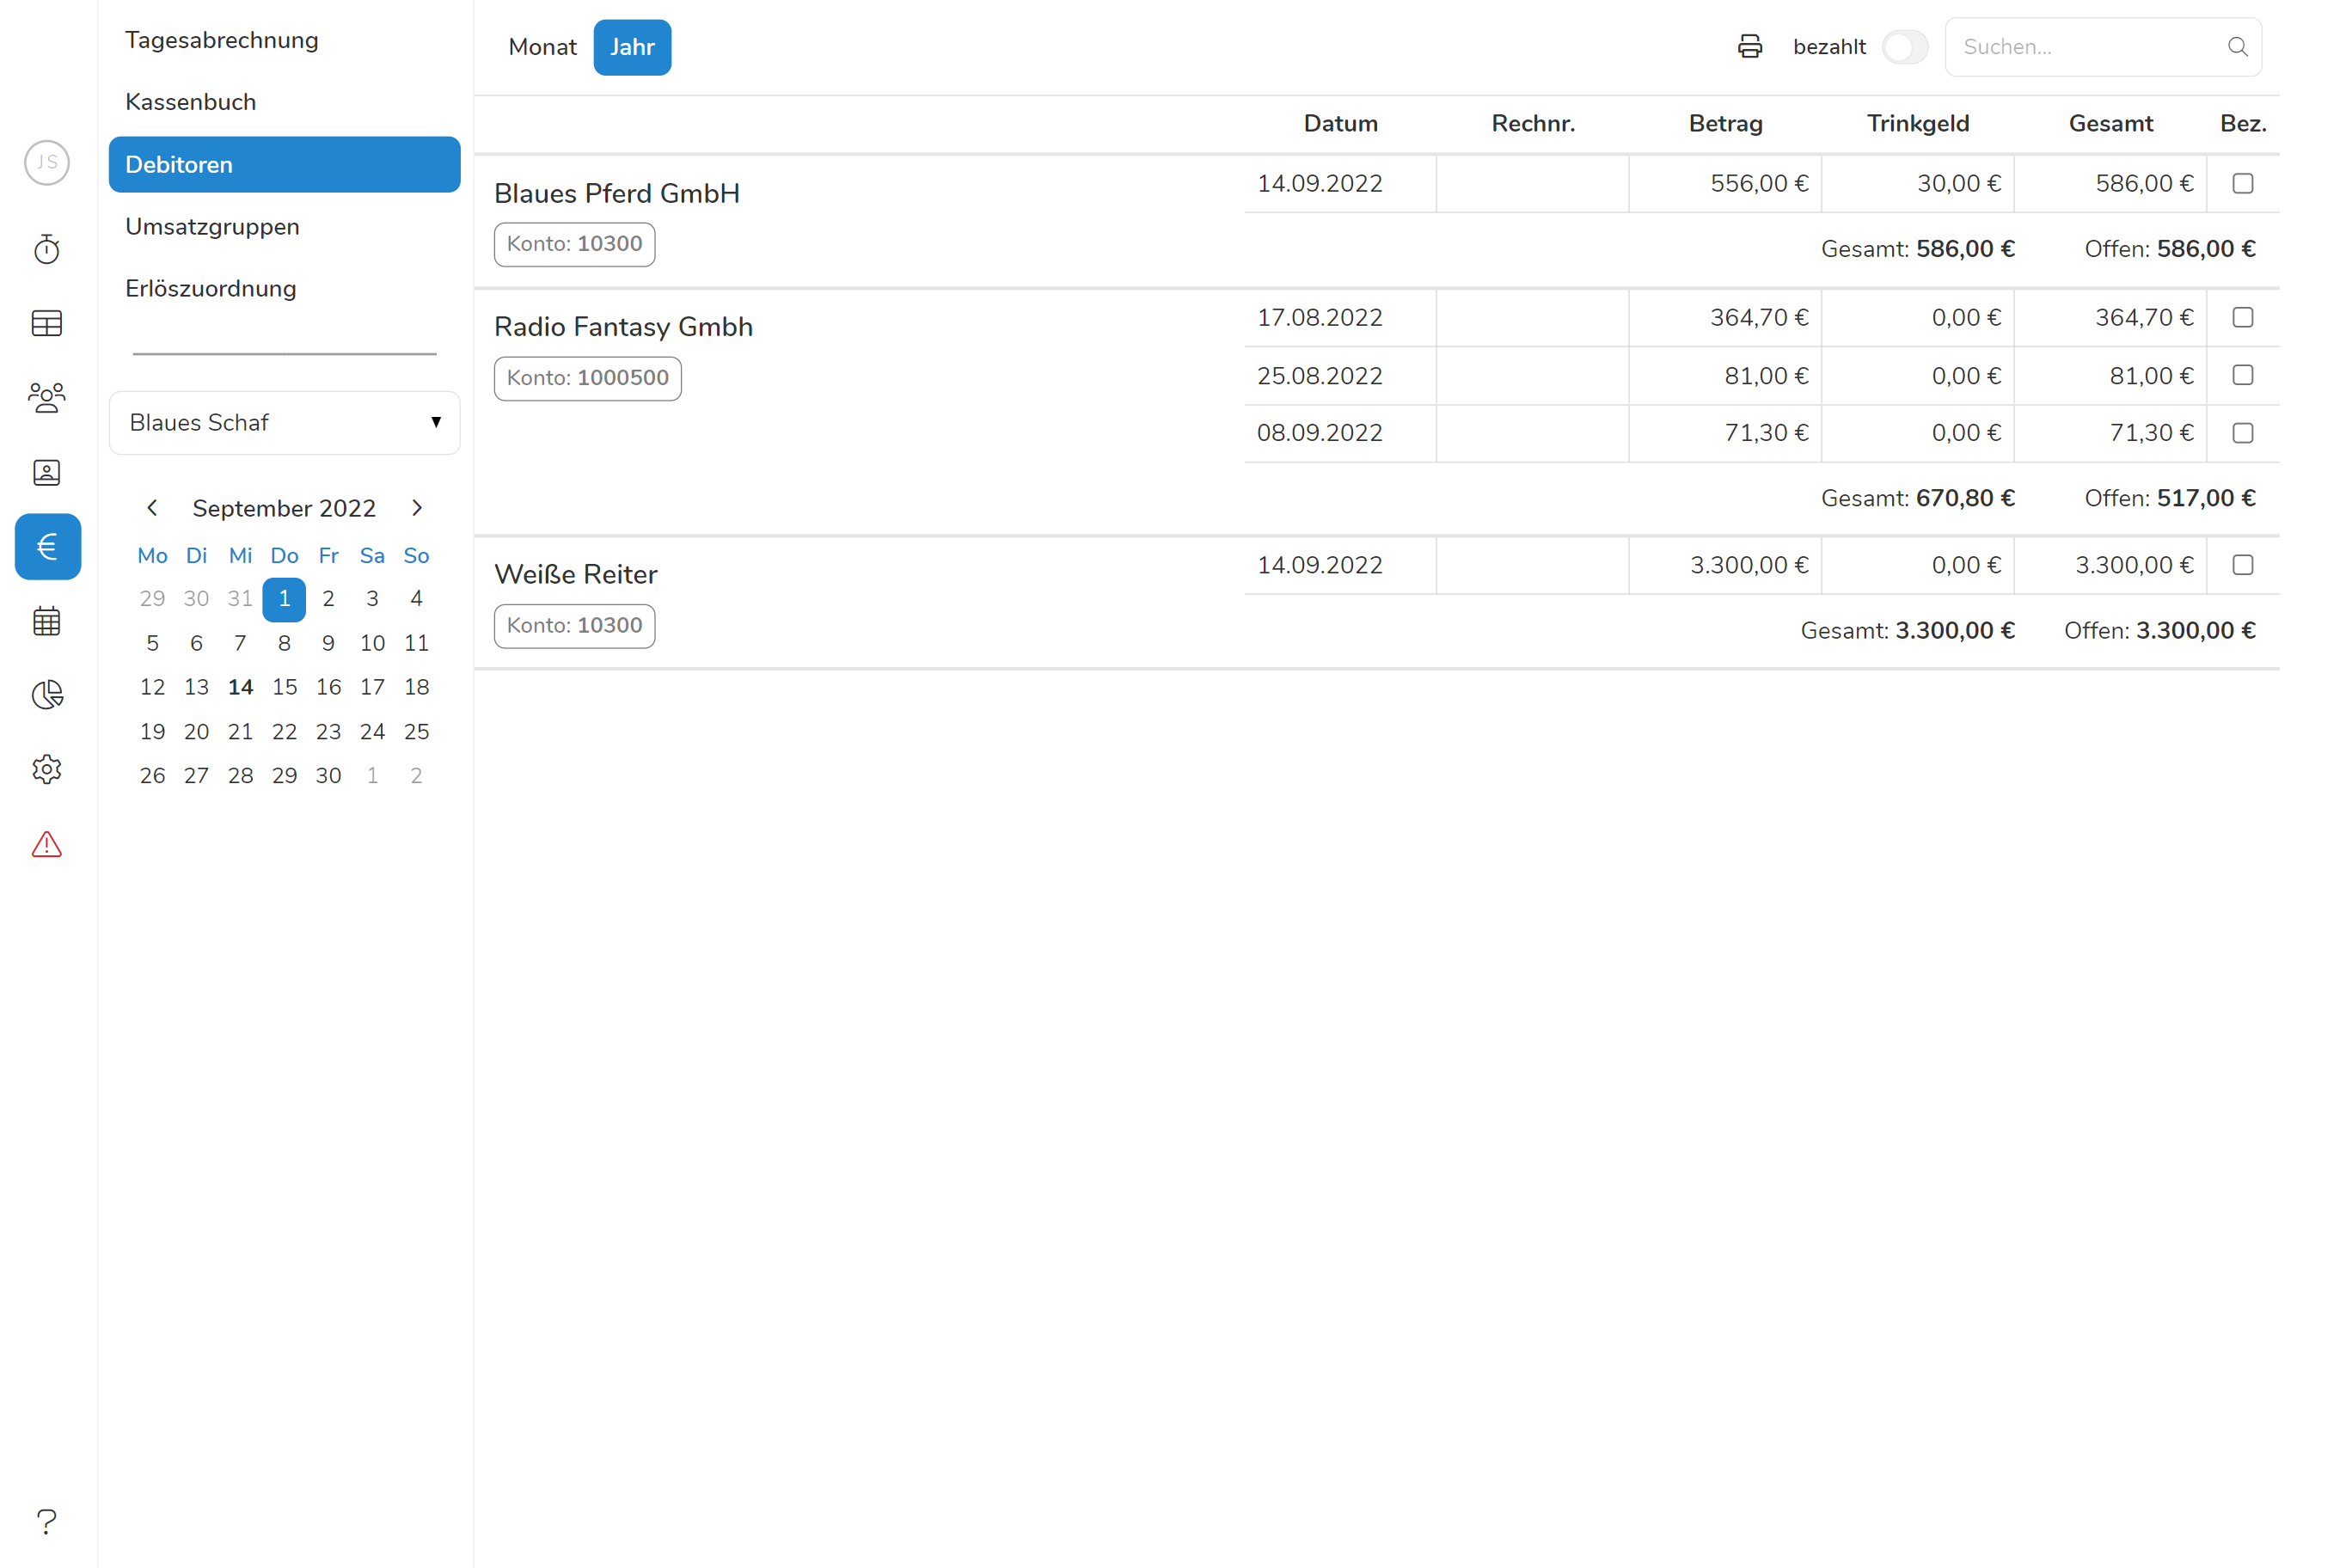Open the Kassenbuch menu item
Screen dimensions: 2352x1568
(191, 102)
